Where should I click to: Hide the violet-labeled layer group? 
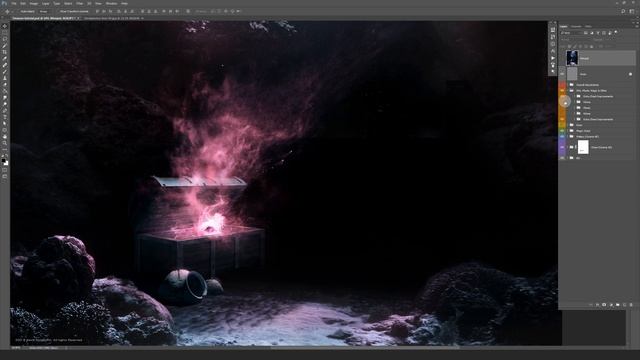click(x=562, y=147)
